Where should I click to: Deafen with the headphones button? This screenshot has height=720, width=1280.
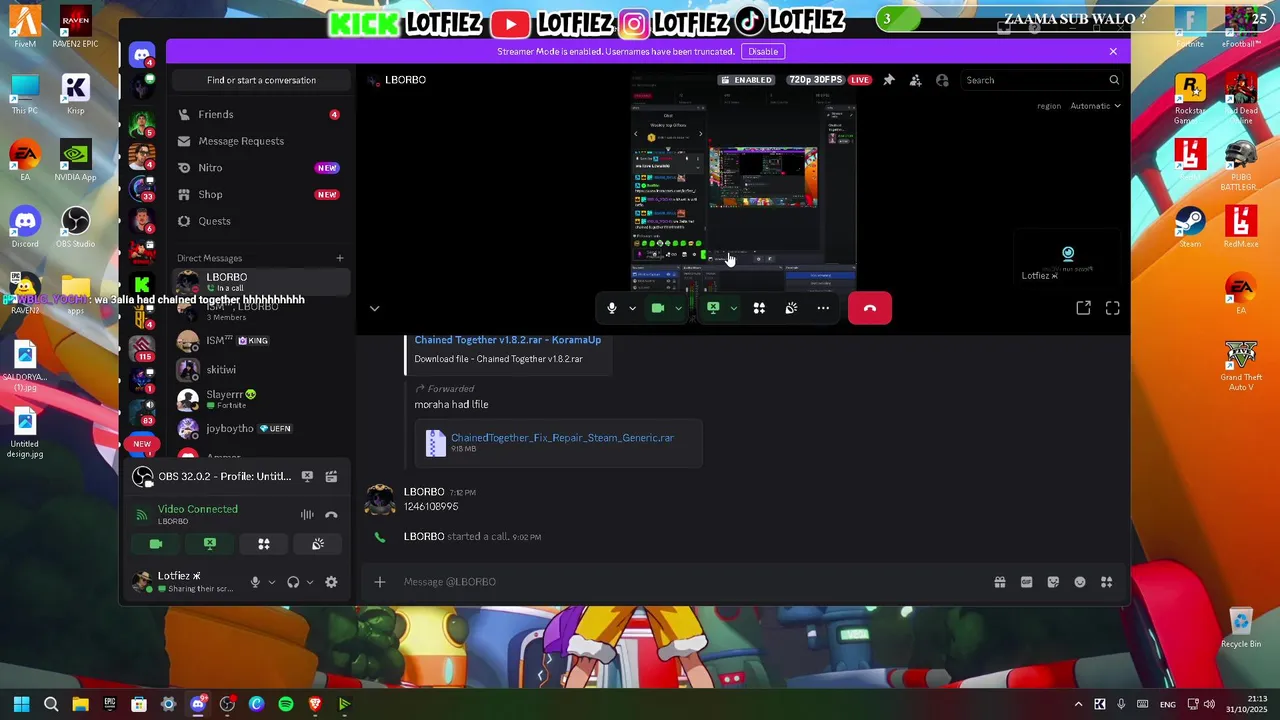(x=293, y=582)
